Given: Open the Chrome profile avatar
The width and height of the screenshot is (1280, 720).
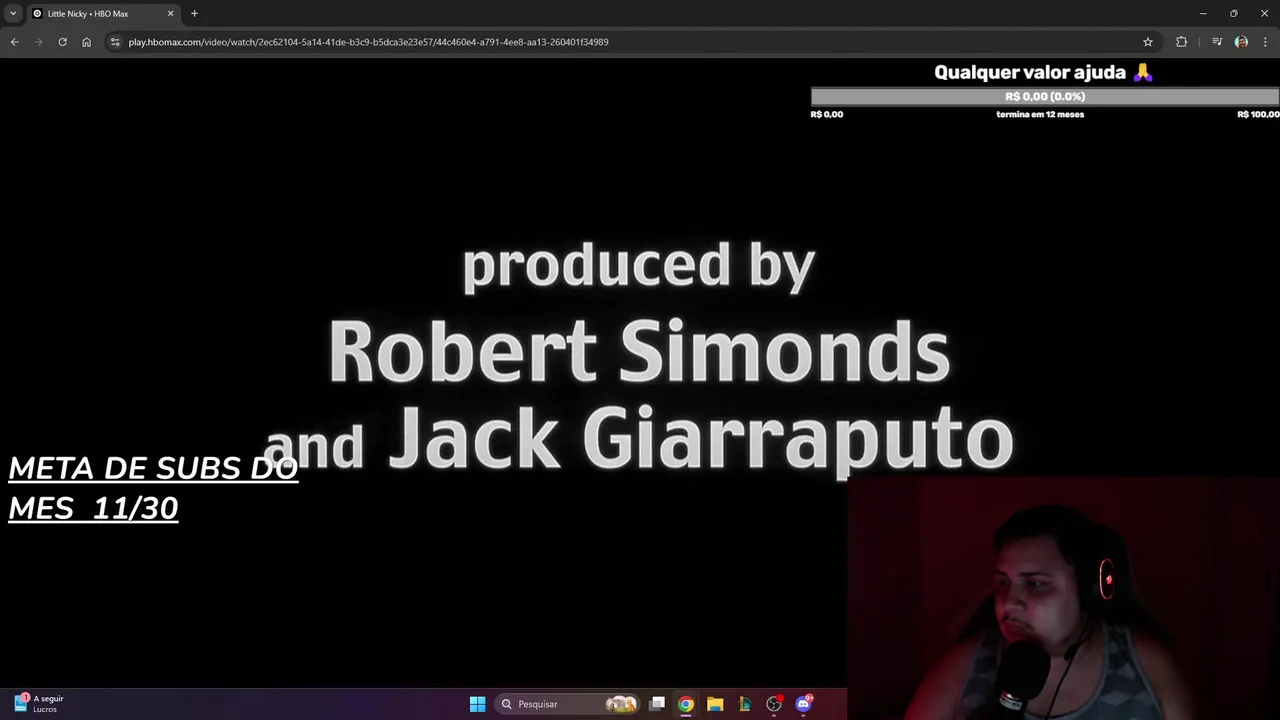Looking at the screenshot, I should (1241, 42).
